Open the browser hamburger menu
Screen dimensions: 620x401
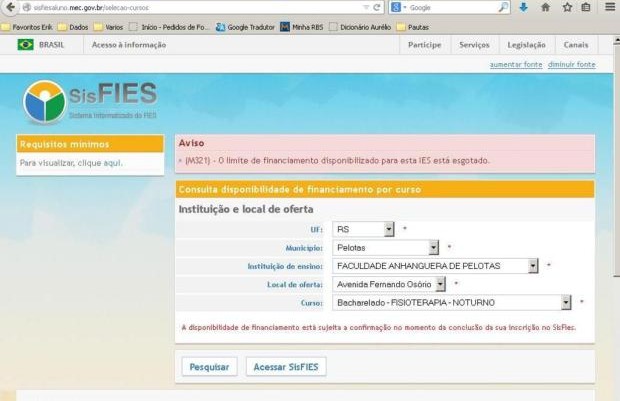pos(610,7)
